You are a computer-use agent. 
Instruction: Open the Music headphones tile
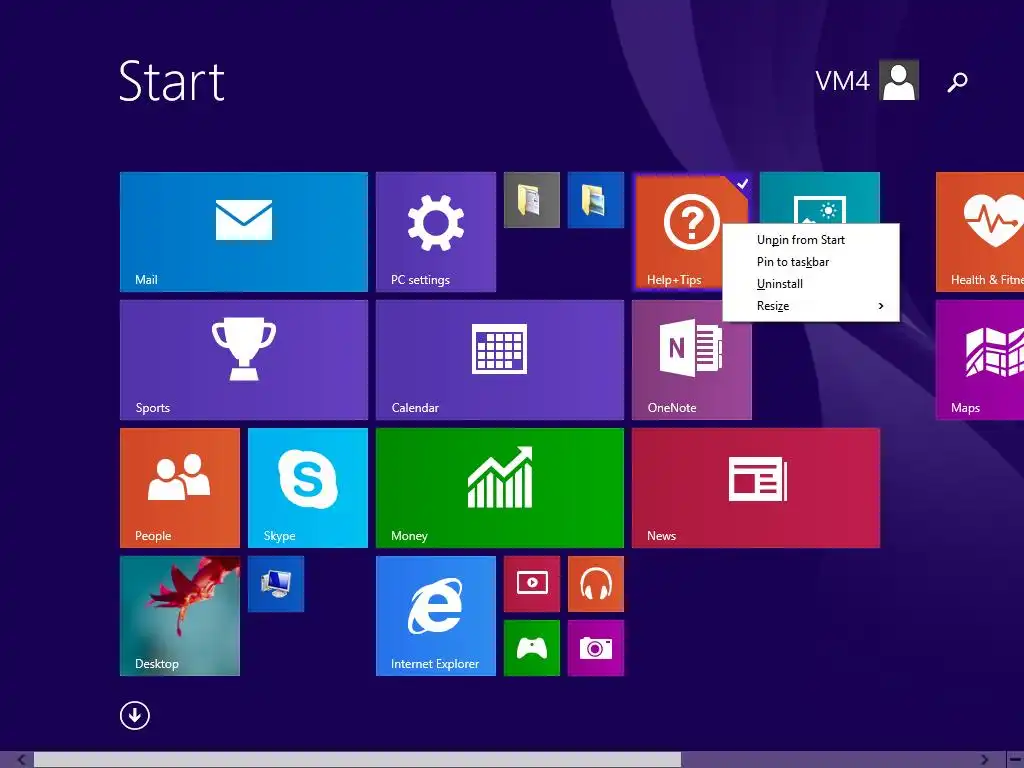596,584
